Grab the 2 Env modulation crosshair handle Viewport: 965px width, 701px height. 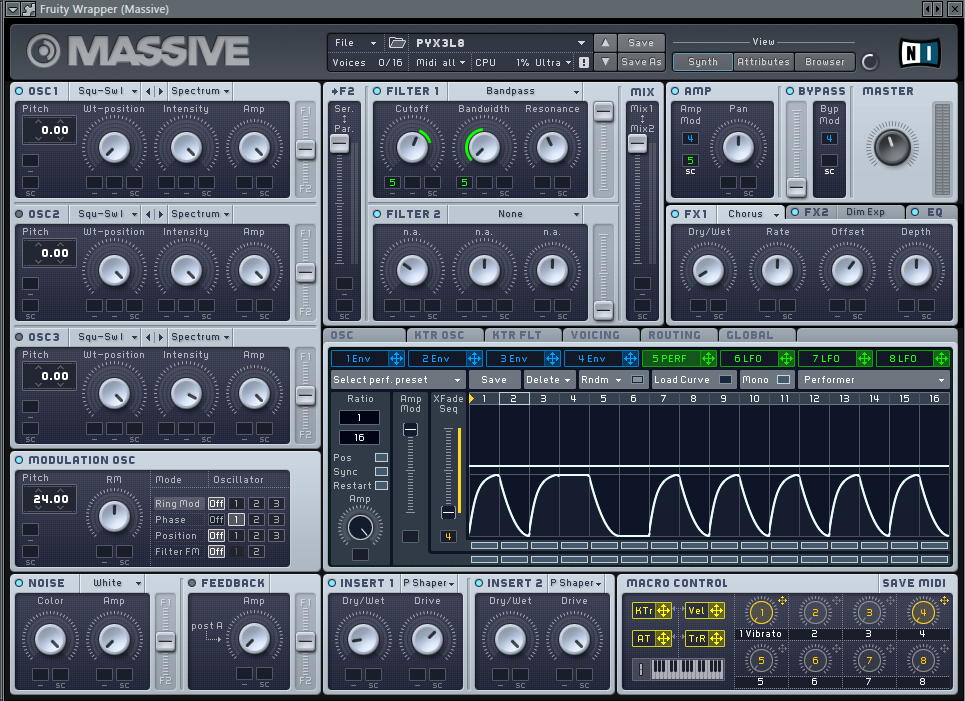[x=474, y=358]
